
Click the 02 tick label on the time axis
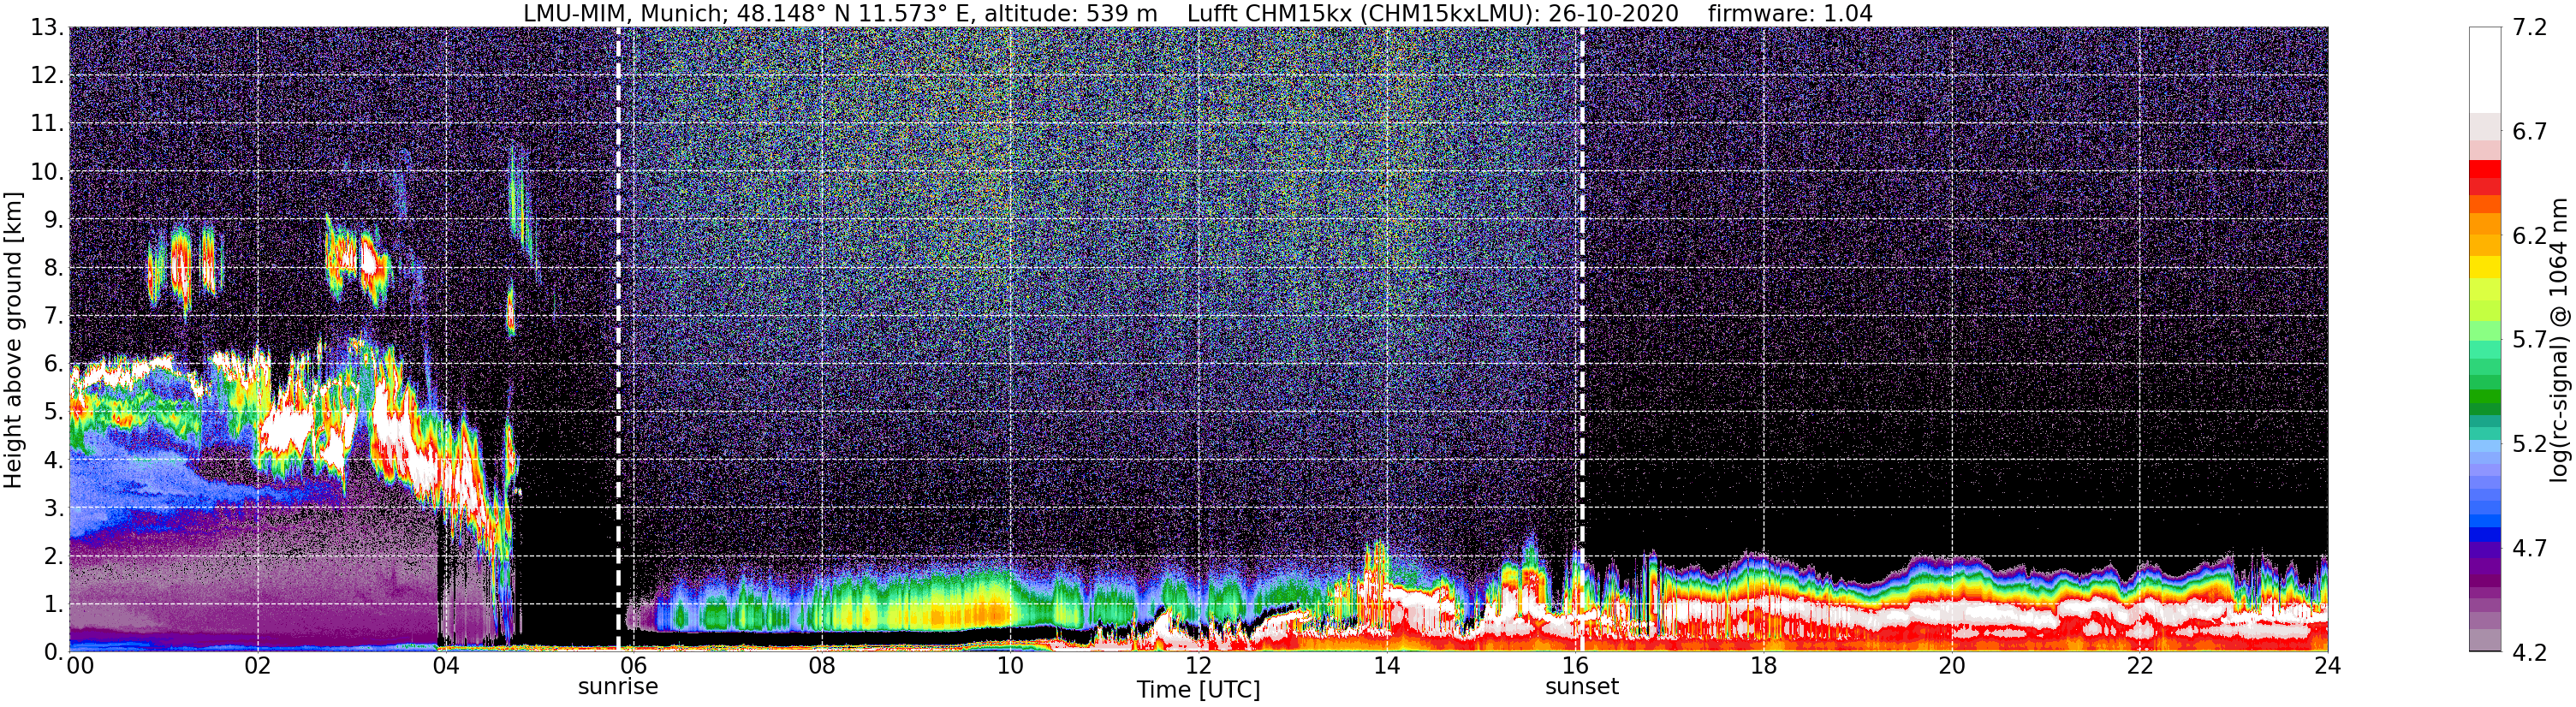tap(258, 666)
